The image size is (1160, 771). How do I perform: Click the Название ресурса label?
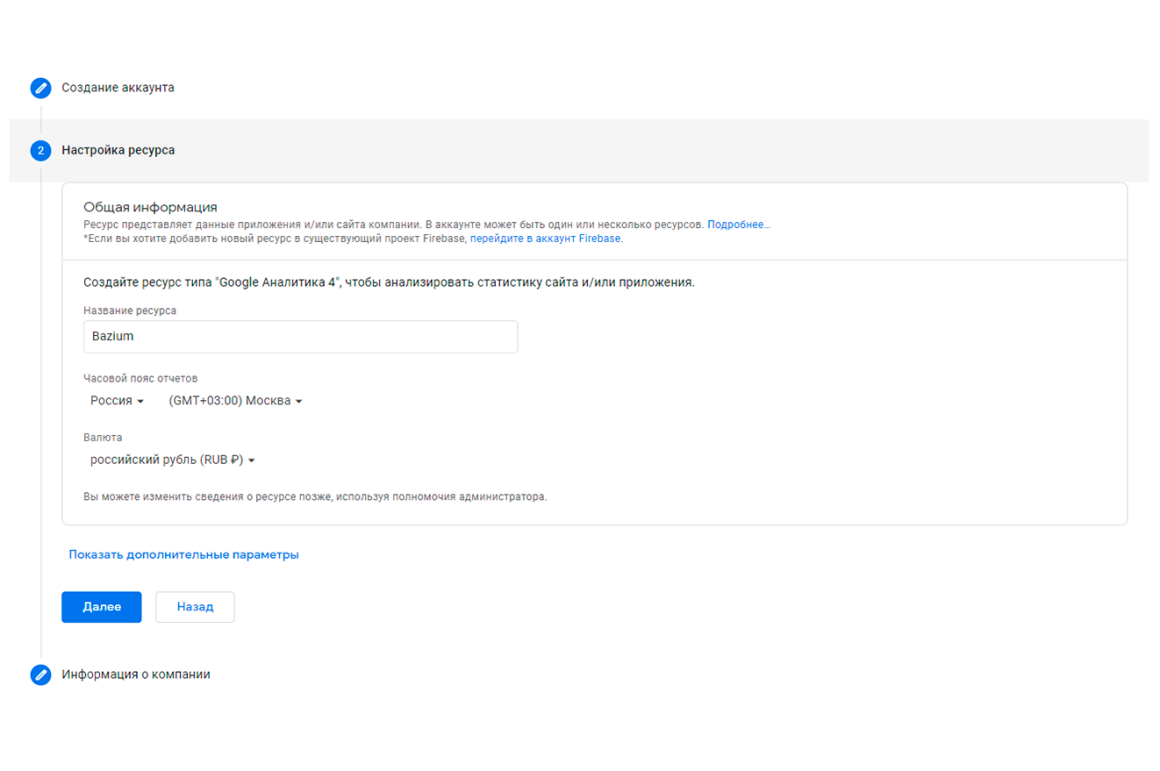pos(129,311)
